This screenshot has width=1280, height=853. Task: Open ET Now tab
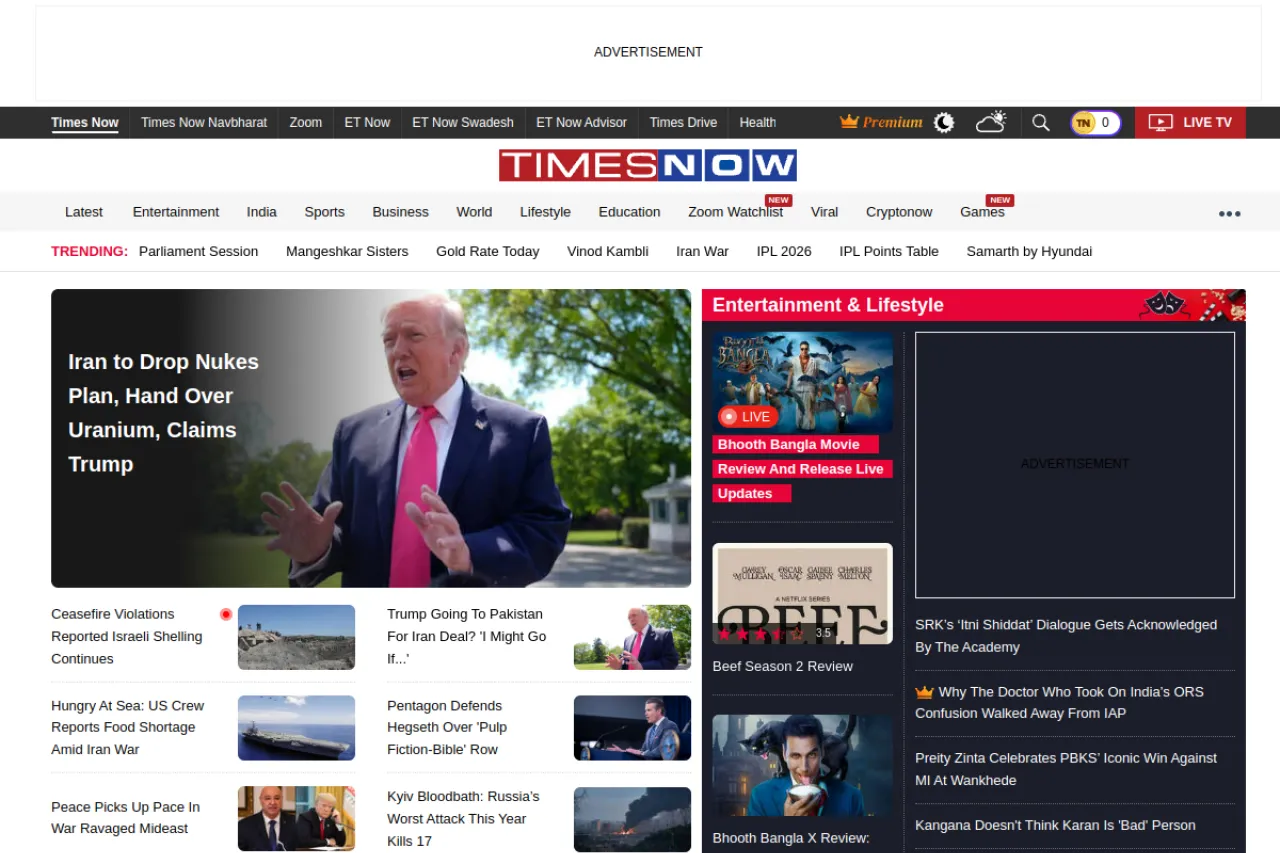pos(367,122)
